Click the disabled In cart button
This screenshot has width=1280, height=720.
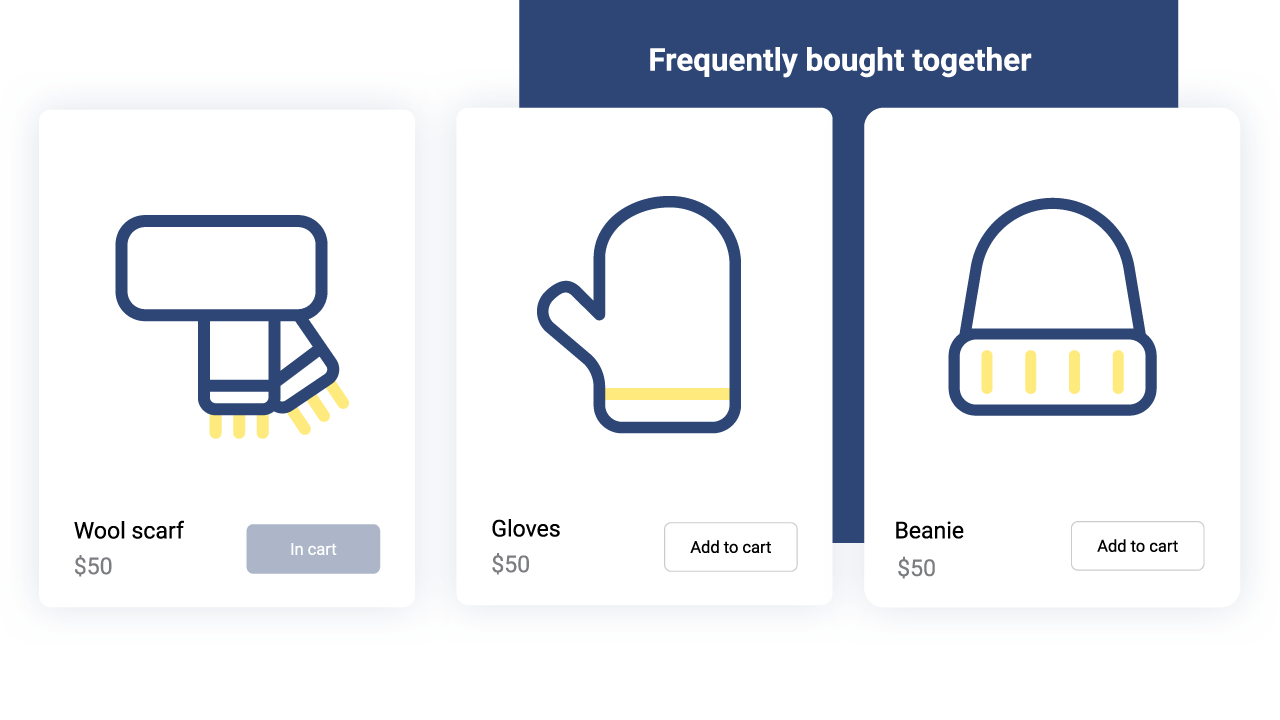313,549
